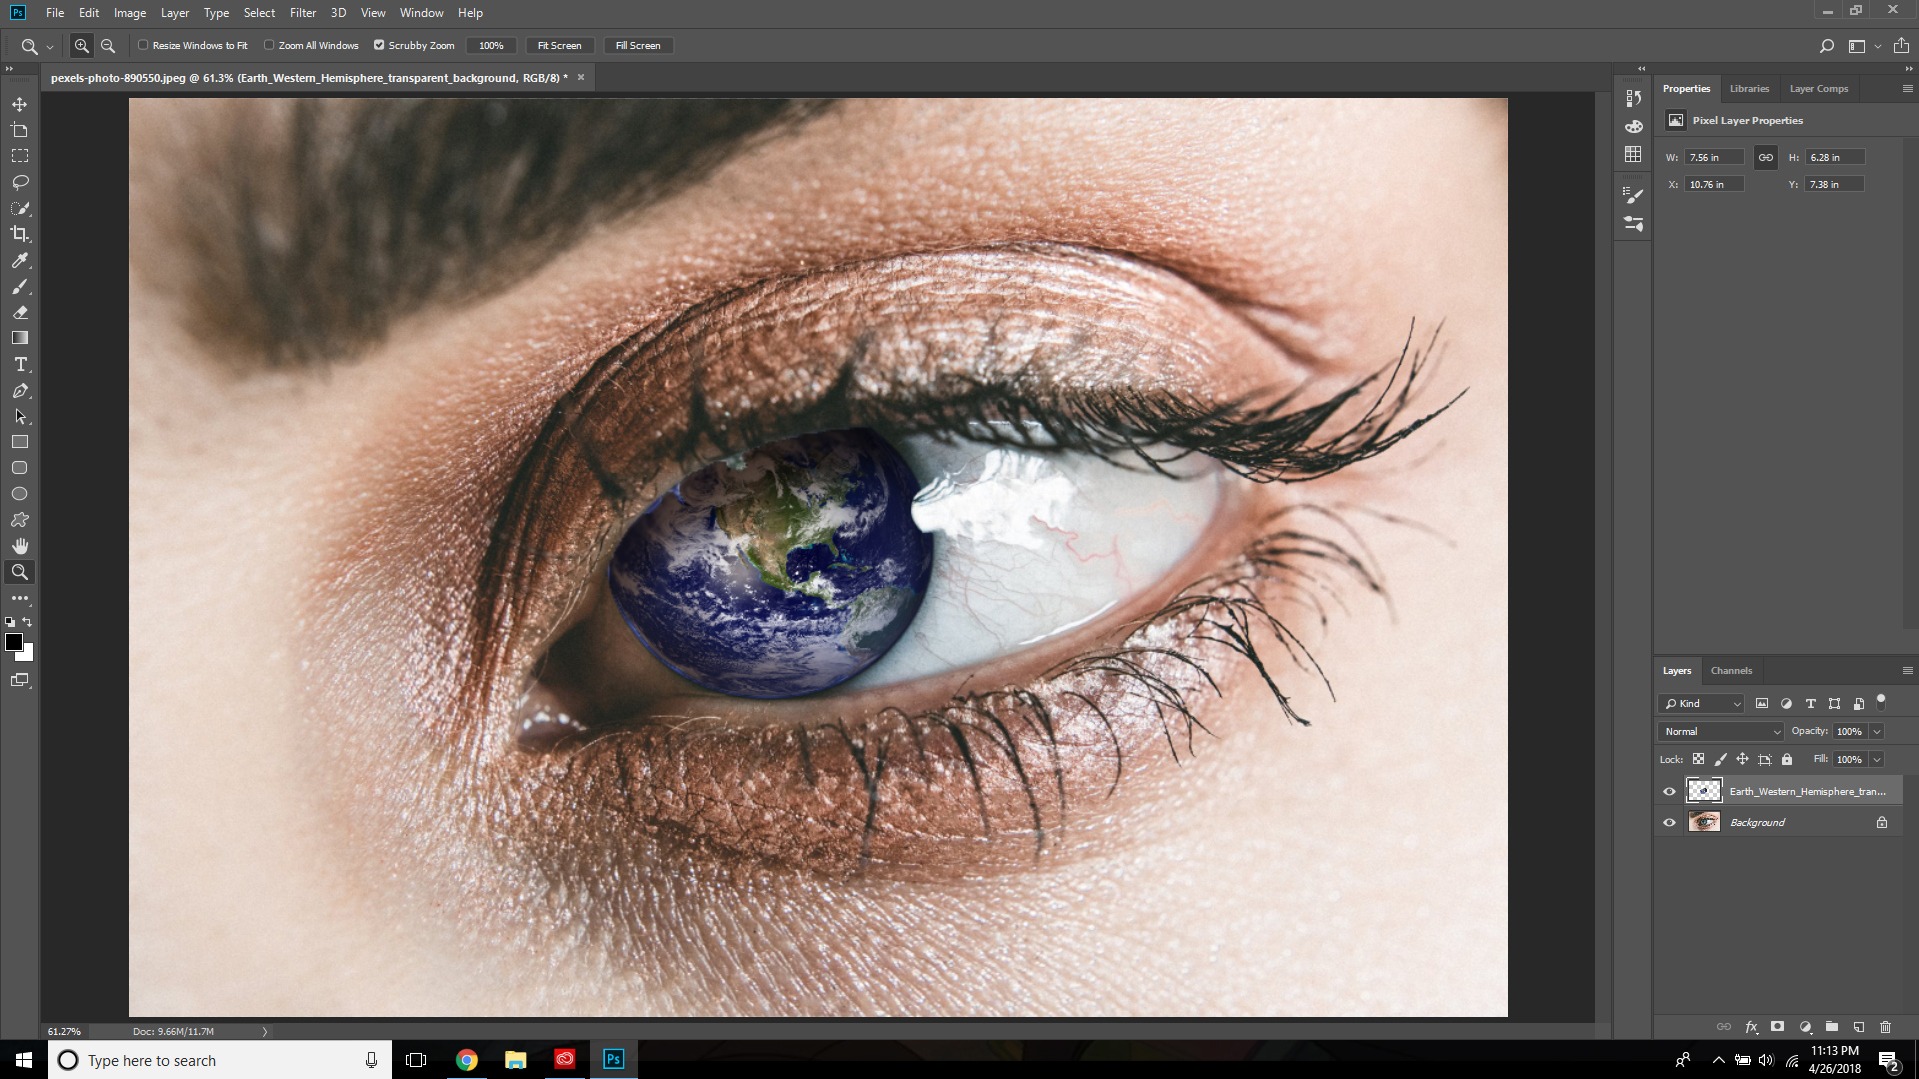Screen dimensions: 1919x1079
Task: Click the foreground color swatch
Action: (x=13, y=642)
